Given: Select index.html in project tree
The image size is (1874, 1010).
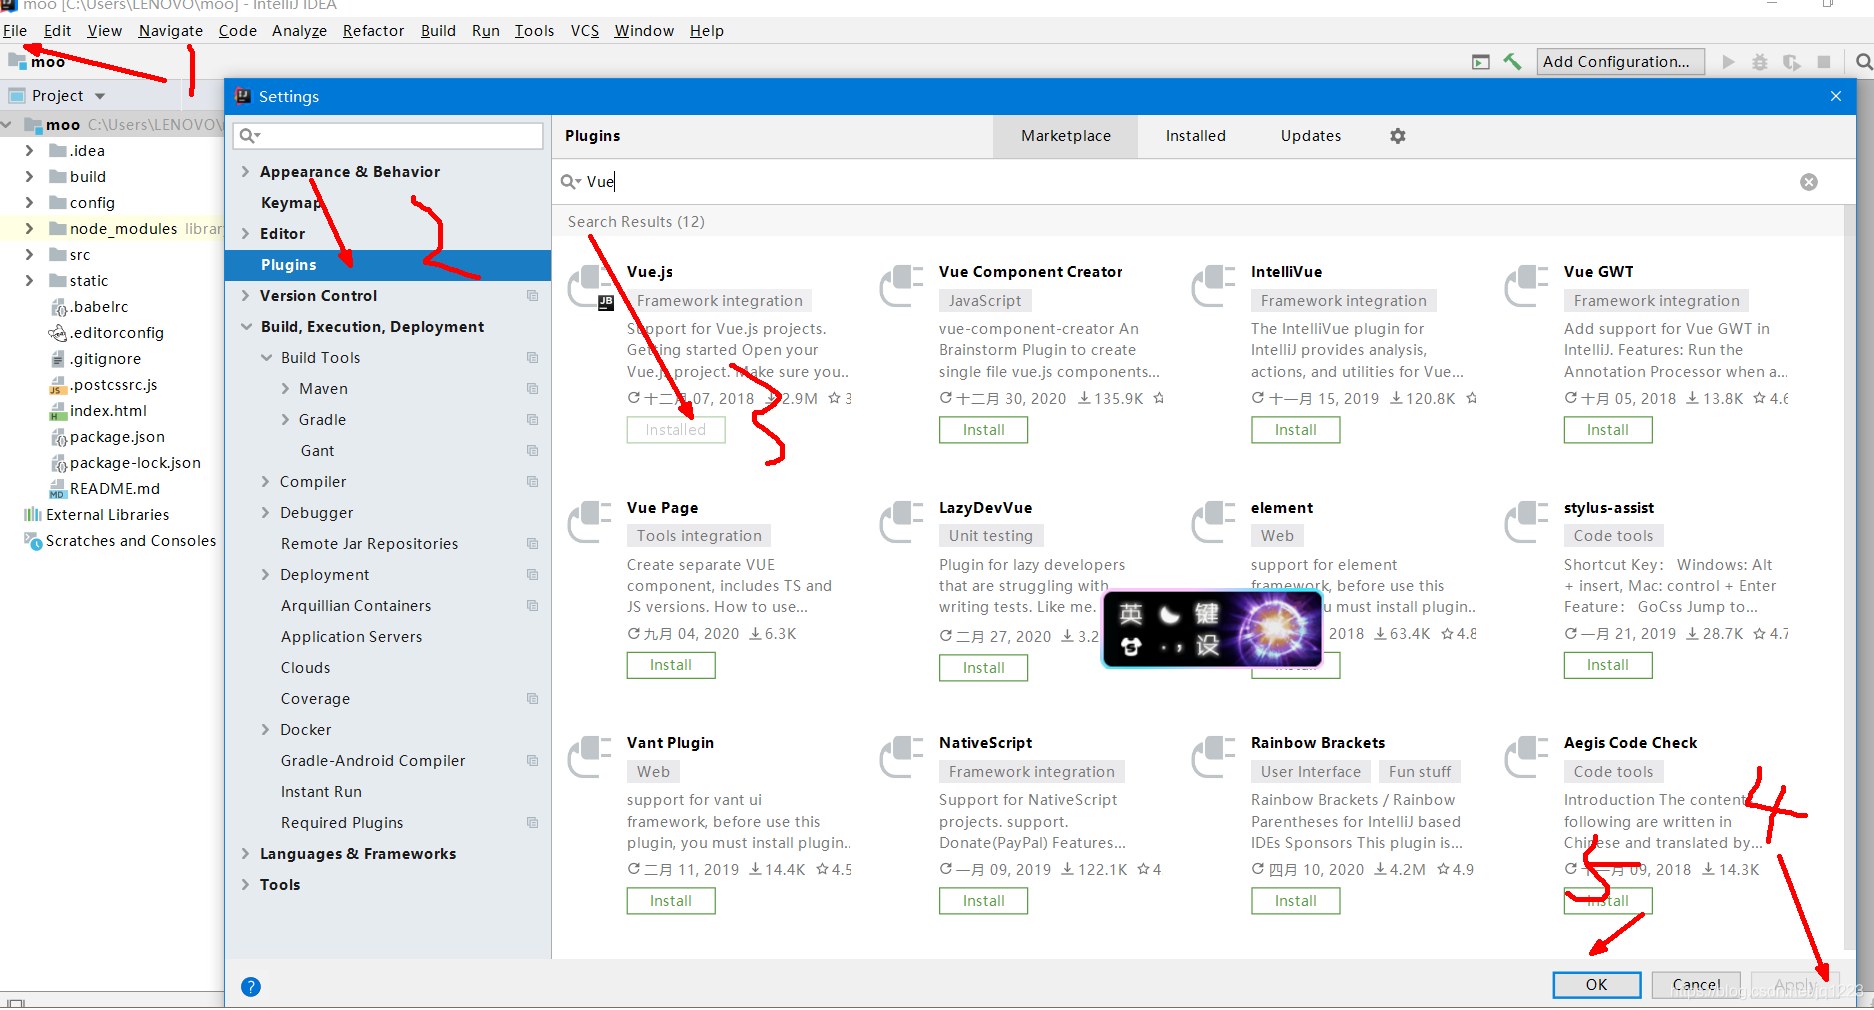Looking at the screenshot, I should click(108, 411).
